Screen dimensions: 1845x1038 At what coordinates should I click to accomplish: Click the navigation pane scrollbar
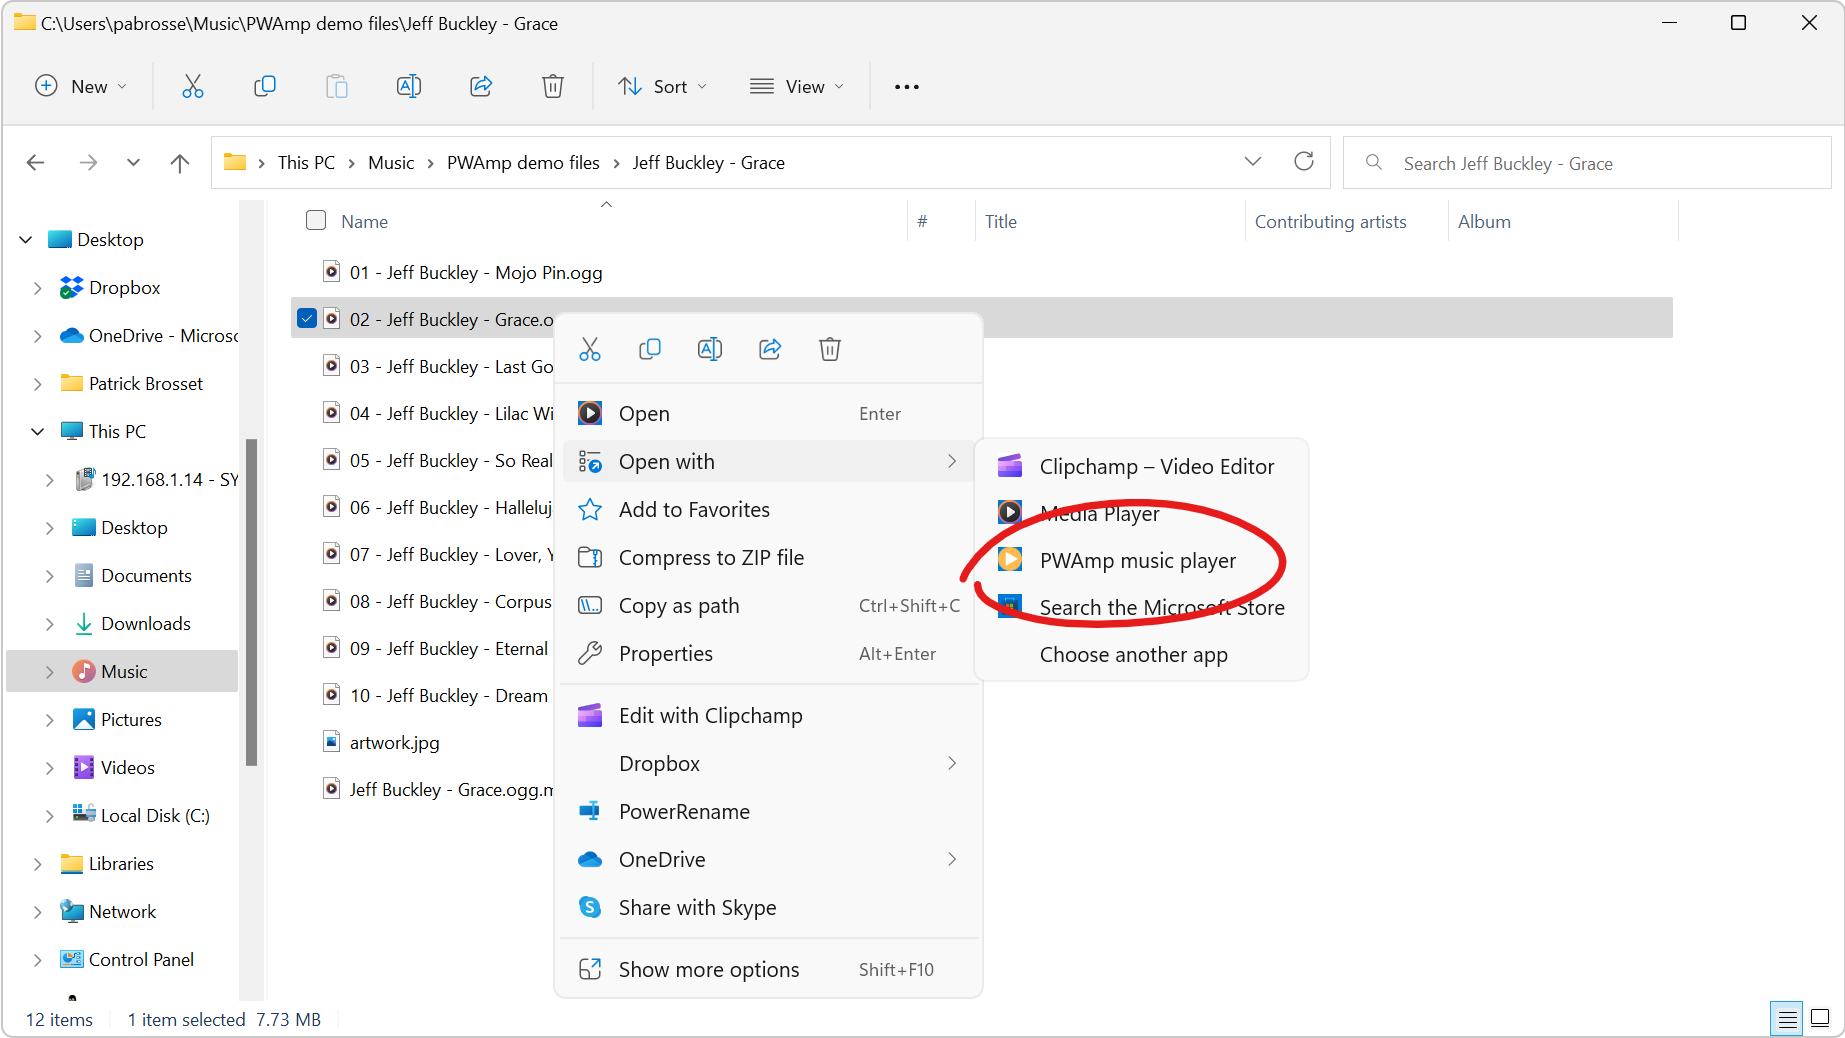(x=251, y=600)
